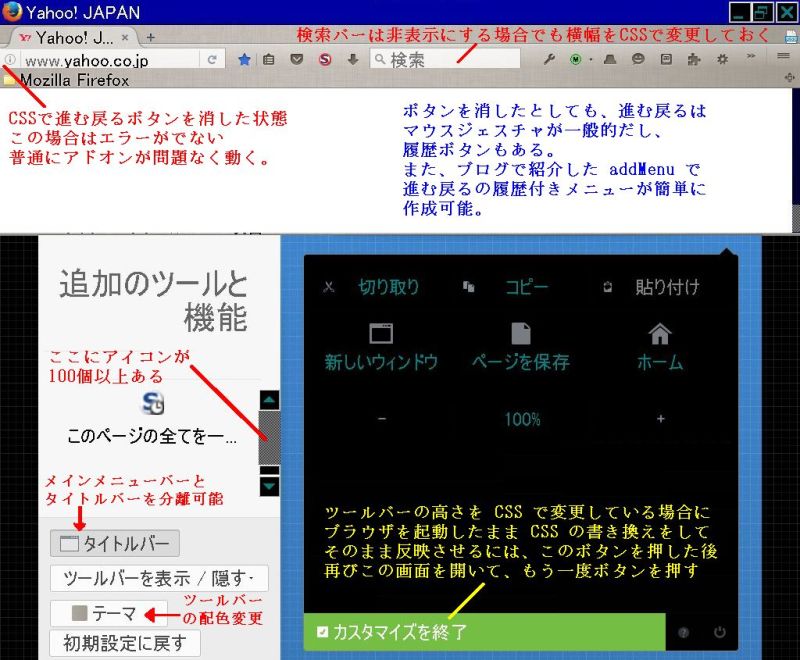Click the site info icon in address bar
This screenshot has height=660, width=800.
(x=10, y=60)
